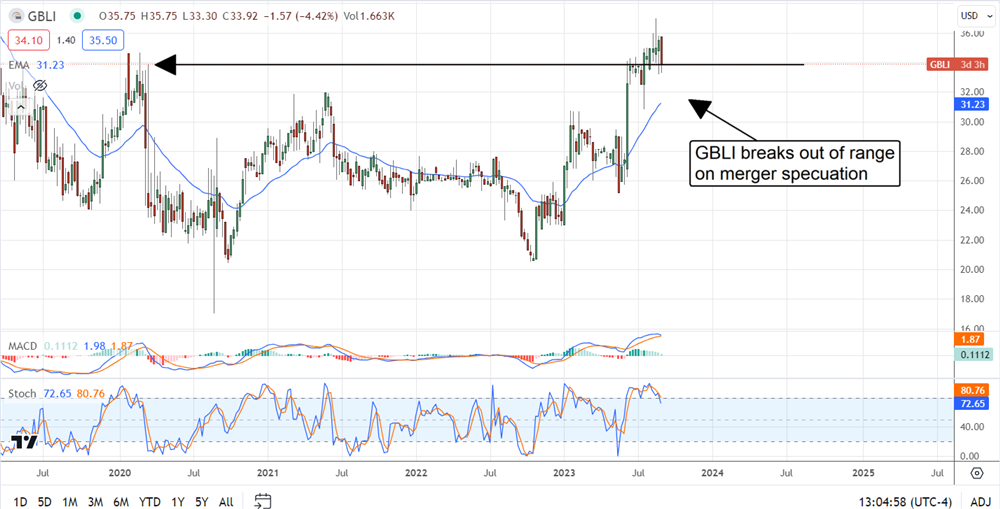Screen dimensions: 1000x509
Task: Choose the All time range
Action: pos(226,500)
